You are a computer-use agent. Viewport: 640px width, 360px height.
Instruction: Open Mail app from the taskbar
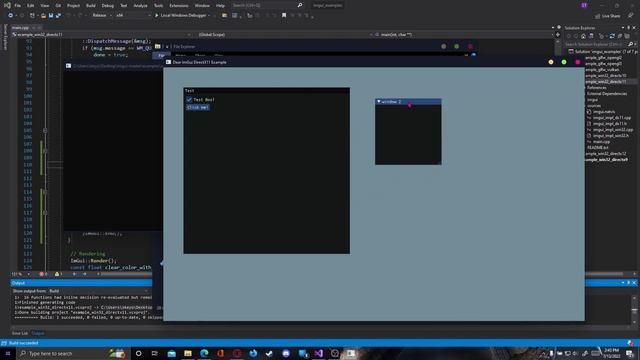172,353
